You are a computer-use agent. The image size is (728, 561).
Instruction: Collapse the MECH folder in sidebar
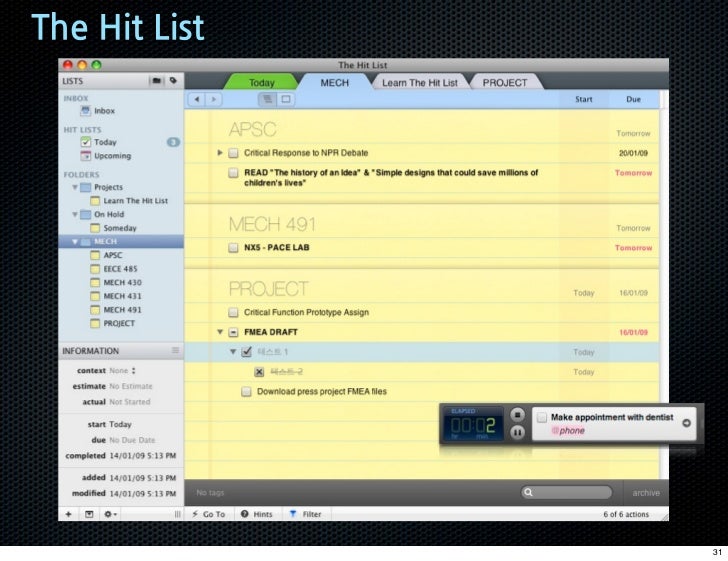pos(75,241)
